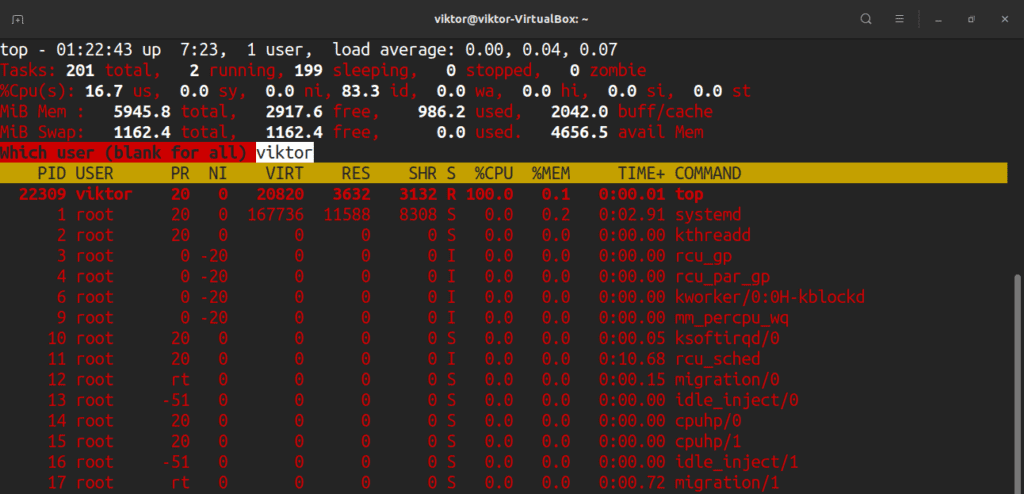The width and height of the screenshot is (1024, 494).
Task: Click the idle_inject/1 process name
Action: [x=737, y=463]
